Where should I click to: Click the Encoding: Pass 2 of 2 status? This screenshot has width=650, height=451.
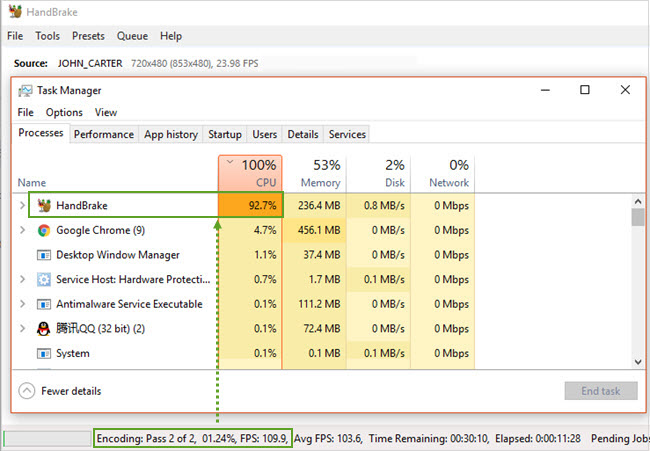193,438
